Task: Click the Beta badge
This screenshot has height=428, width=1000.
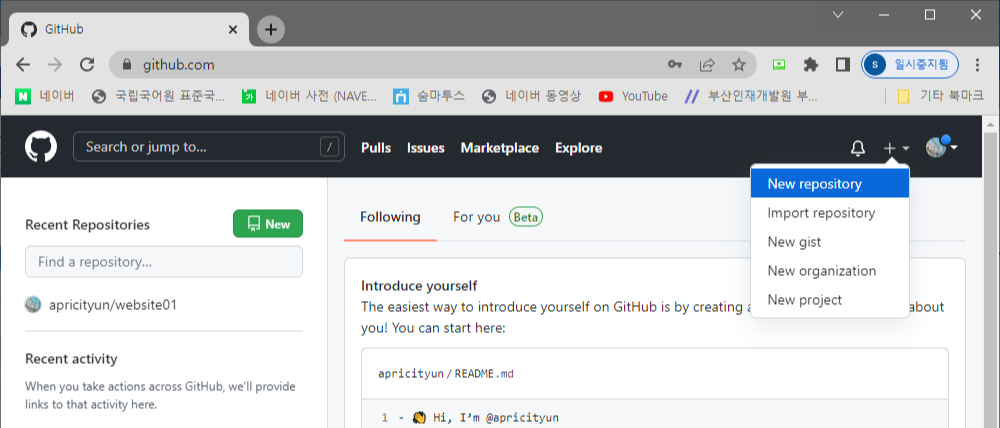Action: point(526,217)
